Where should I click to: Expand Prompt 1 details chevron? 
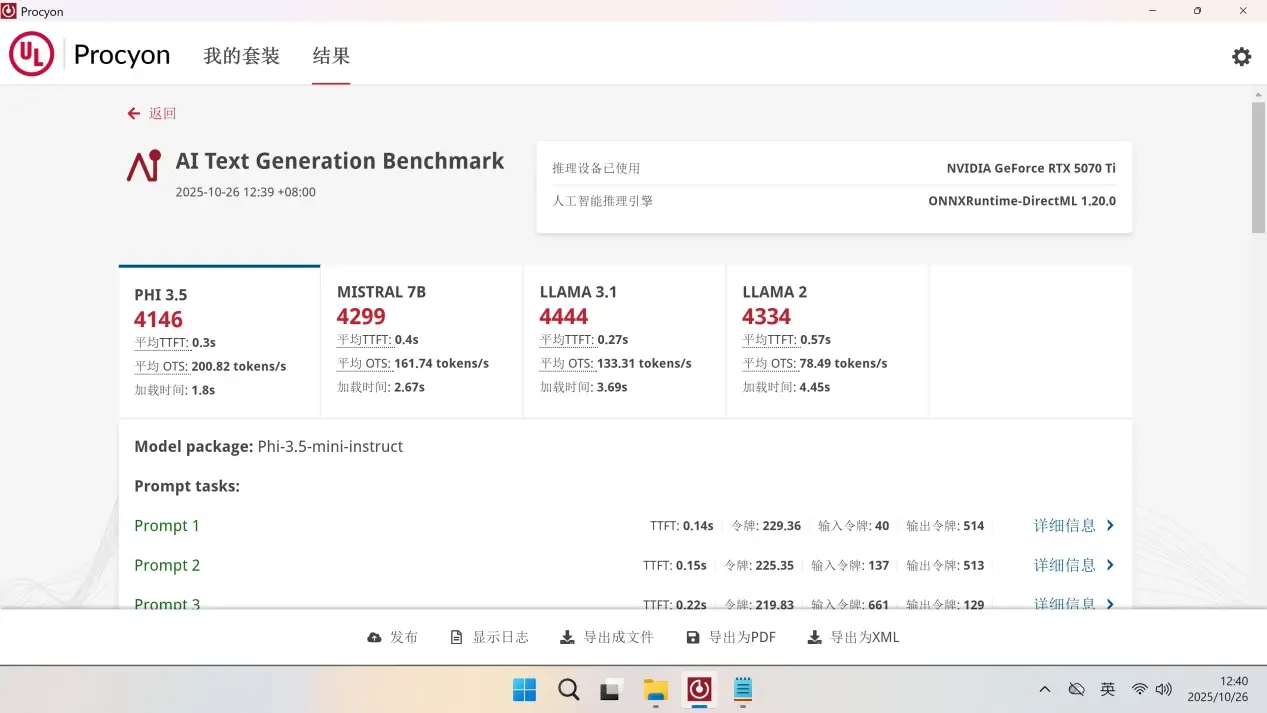1110,525
